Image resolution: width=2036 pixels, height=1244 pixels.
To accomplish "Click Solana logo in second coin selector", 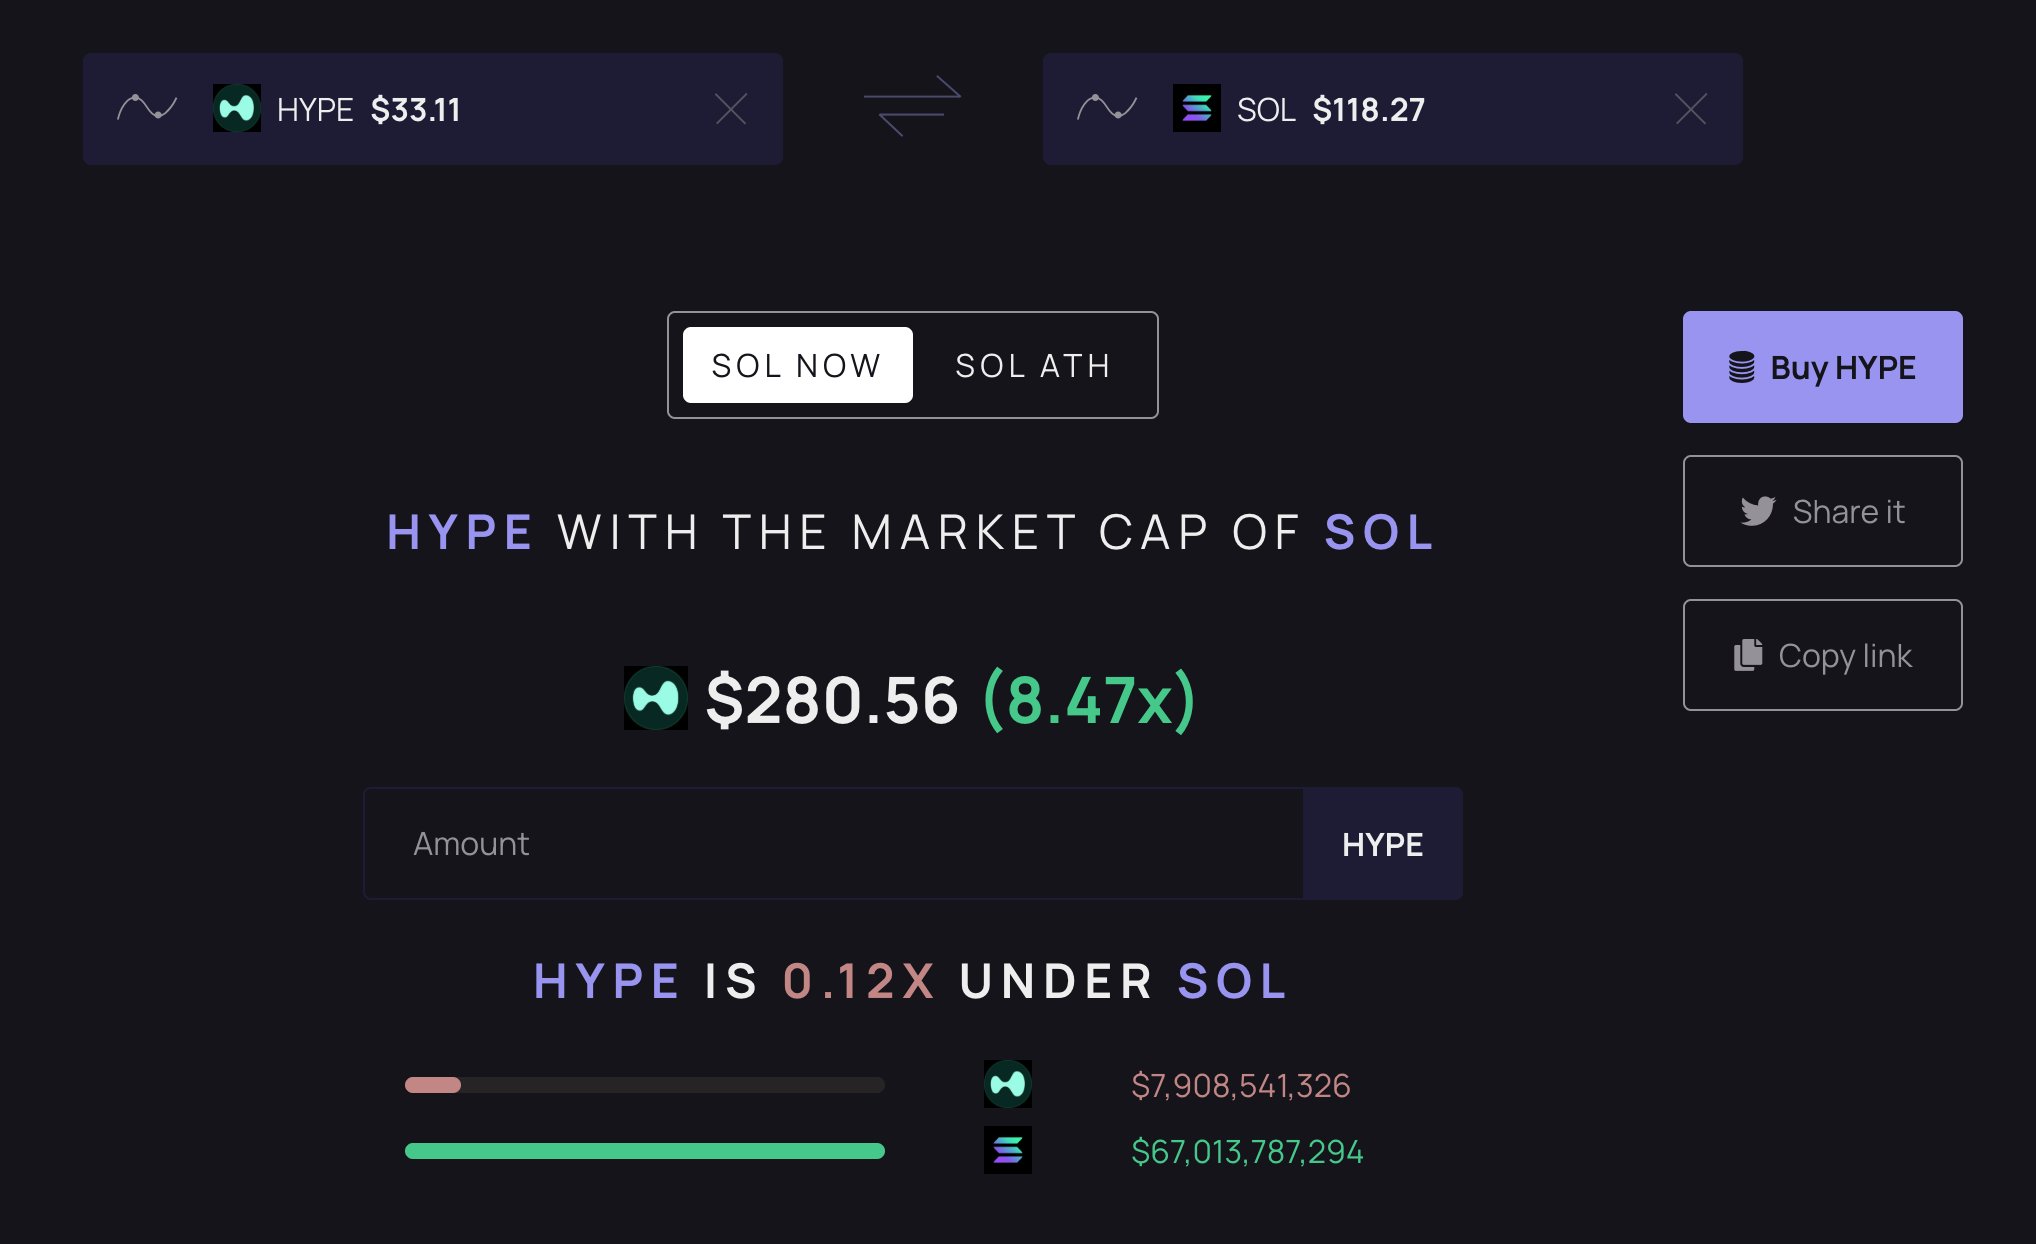I will pos(1197,108).
